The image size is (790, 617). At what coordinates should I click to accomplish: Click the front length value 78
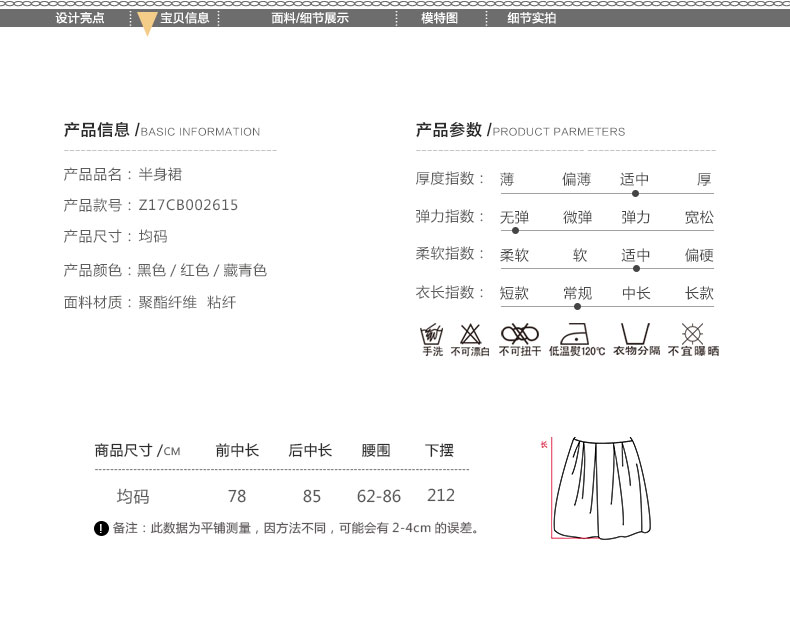pos(237,496)
